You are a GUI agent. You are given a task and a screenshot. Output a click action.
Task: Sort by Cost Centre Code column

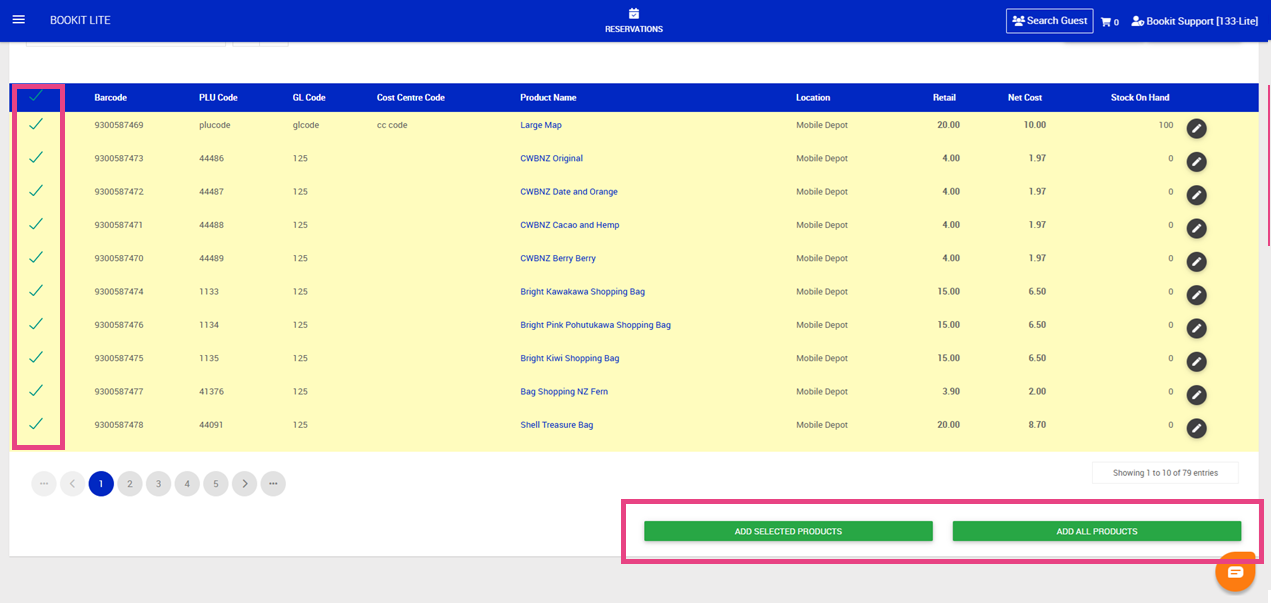[x=411, y=98]
